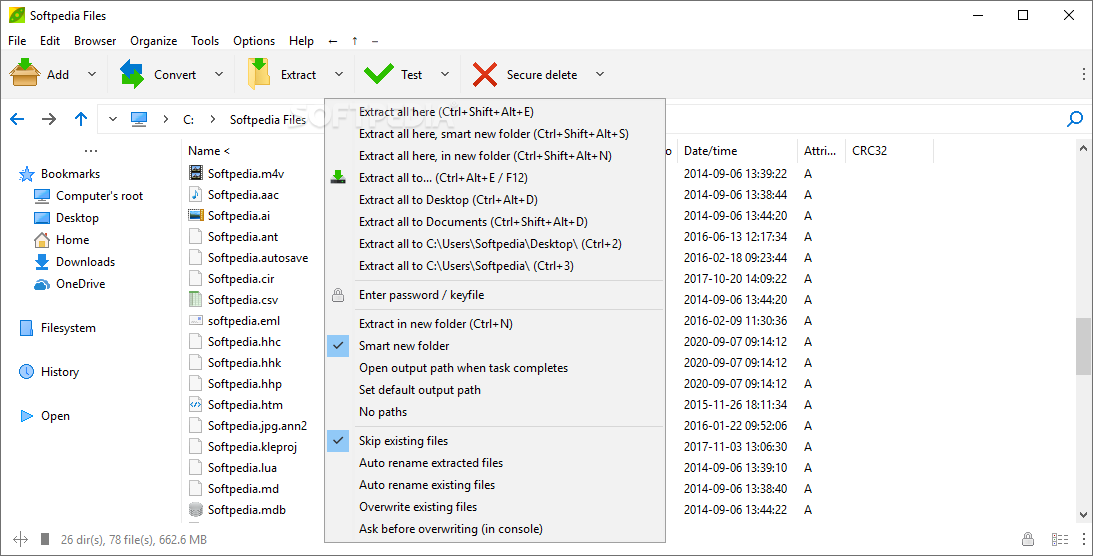Click the sidebar ellipsis above Bookmarks
Image resolution: width=1093 pixels, height=556 pixels.
click(91, 151)
